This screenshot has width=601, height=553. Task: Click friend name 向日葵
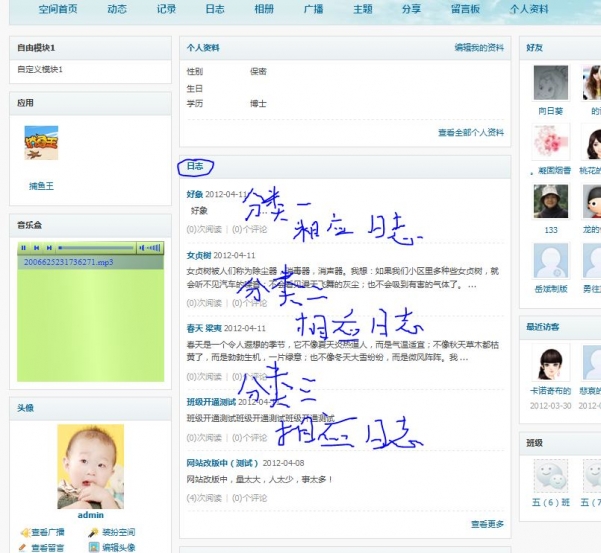551,112
